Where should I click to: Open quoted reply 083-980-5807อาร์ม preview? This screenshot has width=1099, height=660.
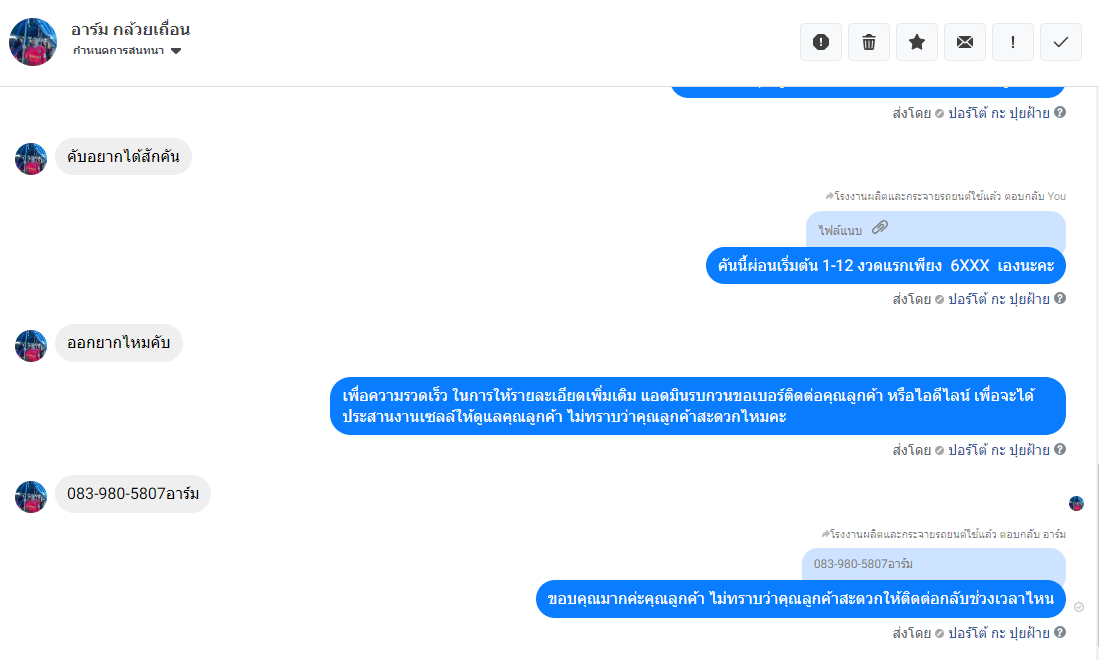934,564
